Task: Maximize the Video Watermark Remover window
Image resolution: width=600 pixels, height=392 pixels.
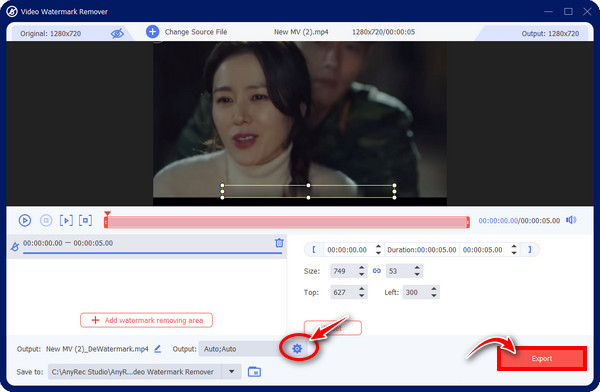Action: tap(568, 11)
